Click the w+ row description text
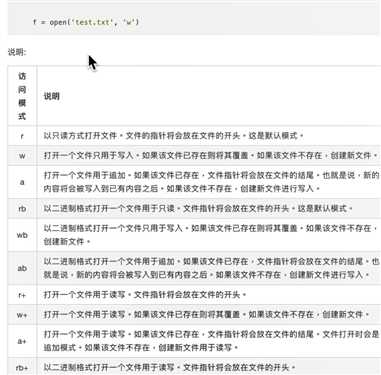The image size is (381, 375). (x=207, y=314)
